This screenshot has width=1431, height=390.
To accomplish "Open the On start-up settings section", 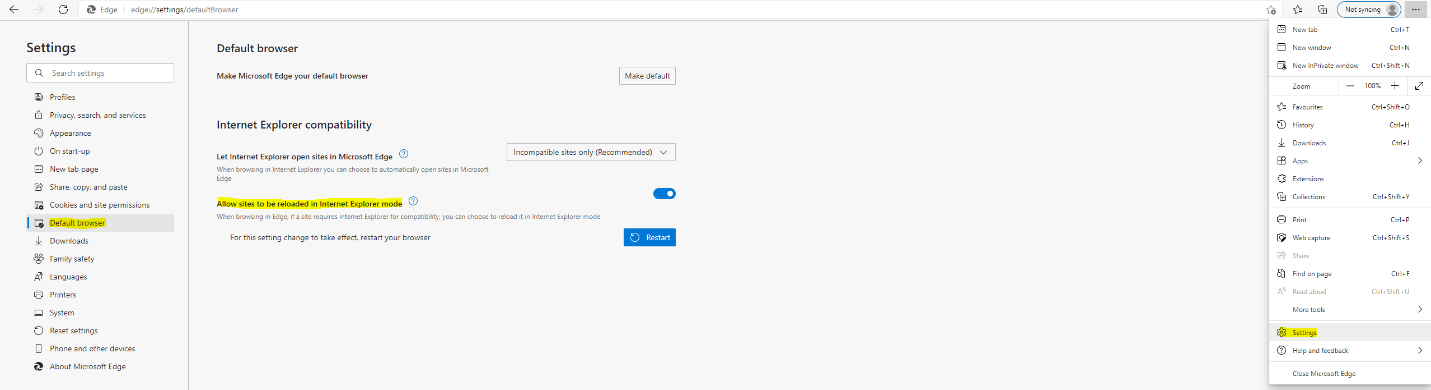I will click(100, 151).
